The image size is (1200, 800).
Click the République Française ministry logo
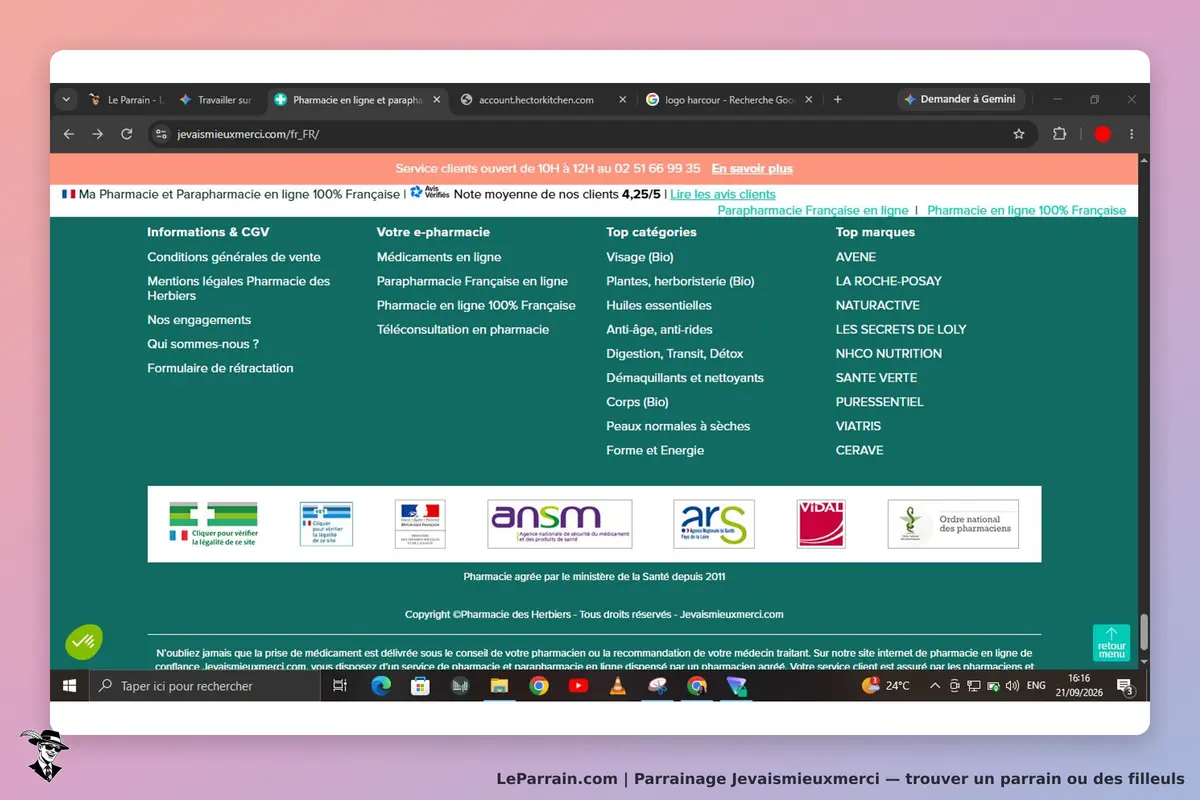[420, 524]
